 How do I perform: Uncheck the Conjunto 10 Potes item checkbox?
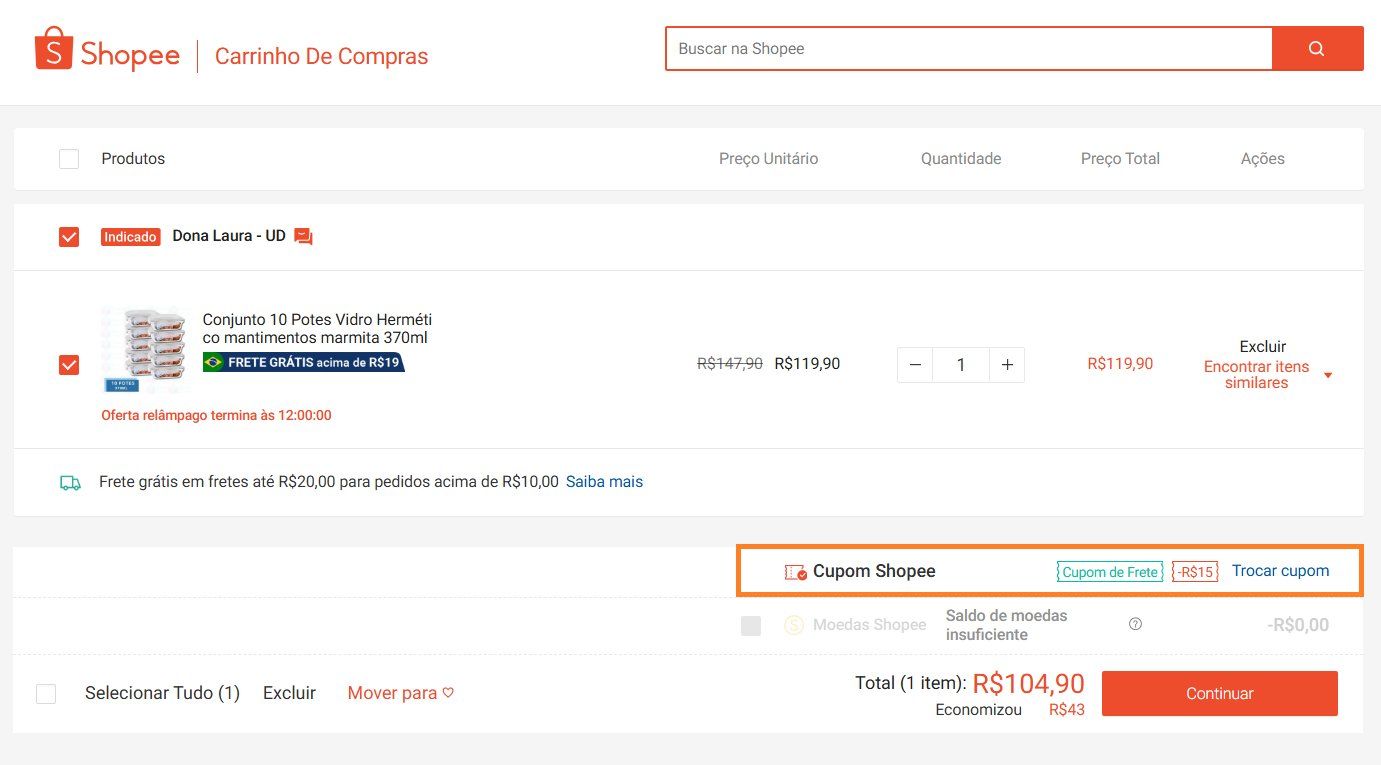[x=69, y=365]
